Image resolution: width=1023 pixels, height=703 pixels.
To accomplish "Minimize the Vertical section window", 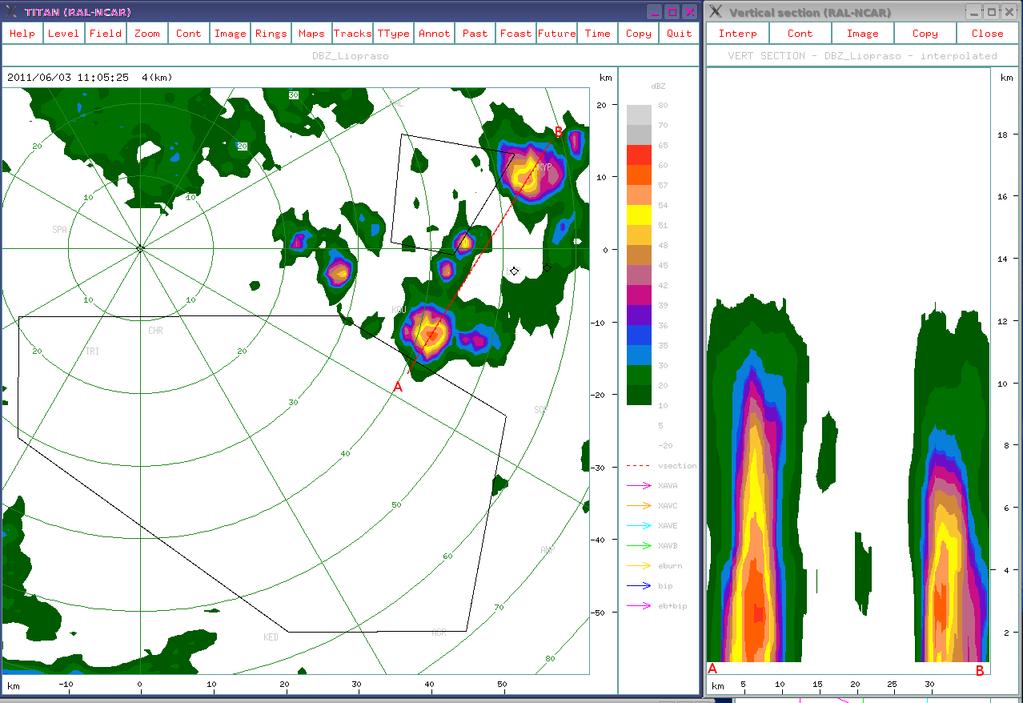I will click(974, 12).
